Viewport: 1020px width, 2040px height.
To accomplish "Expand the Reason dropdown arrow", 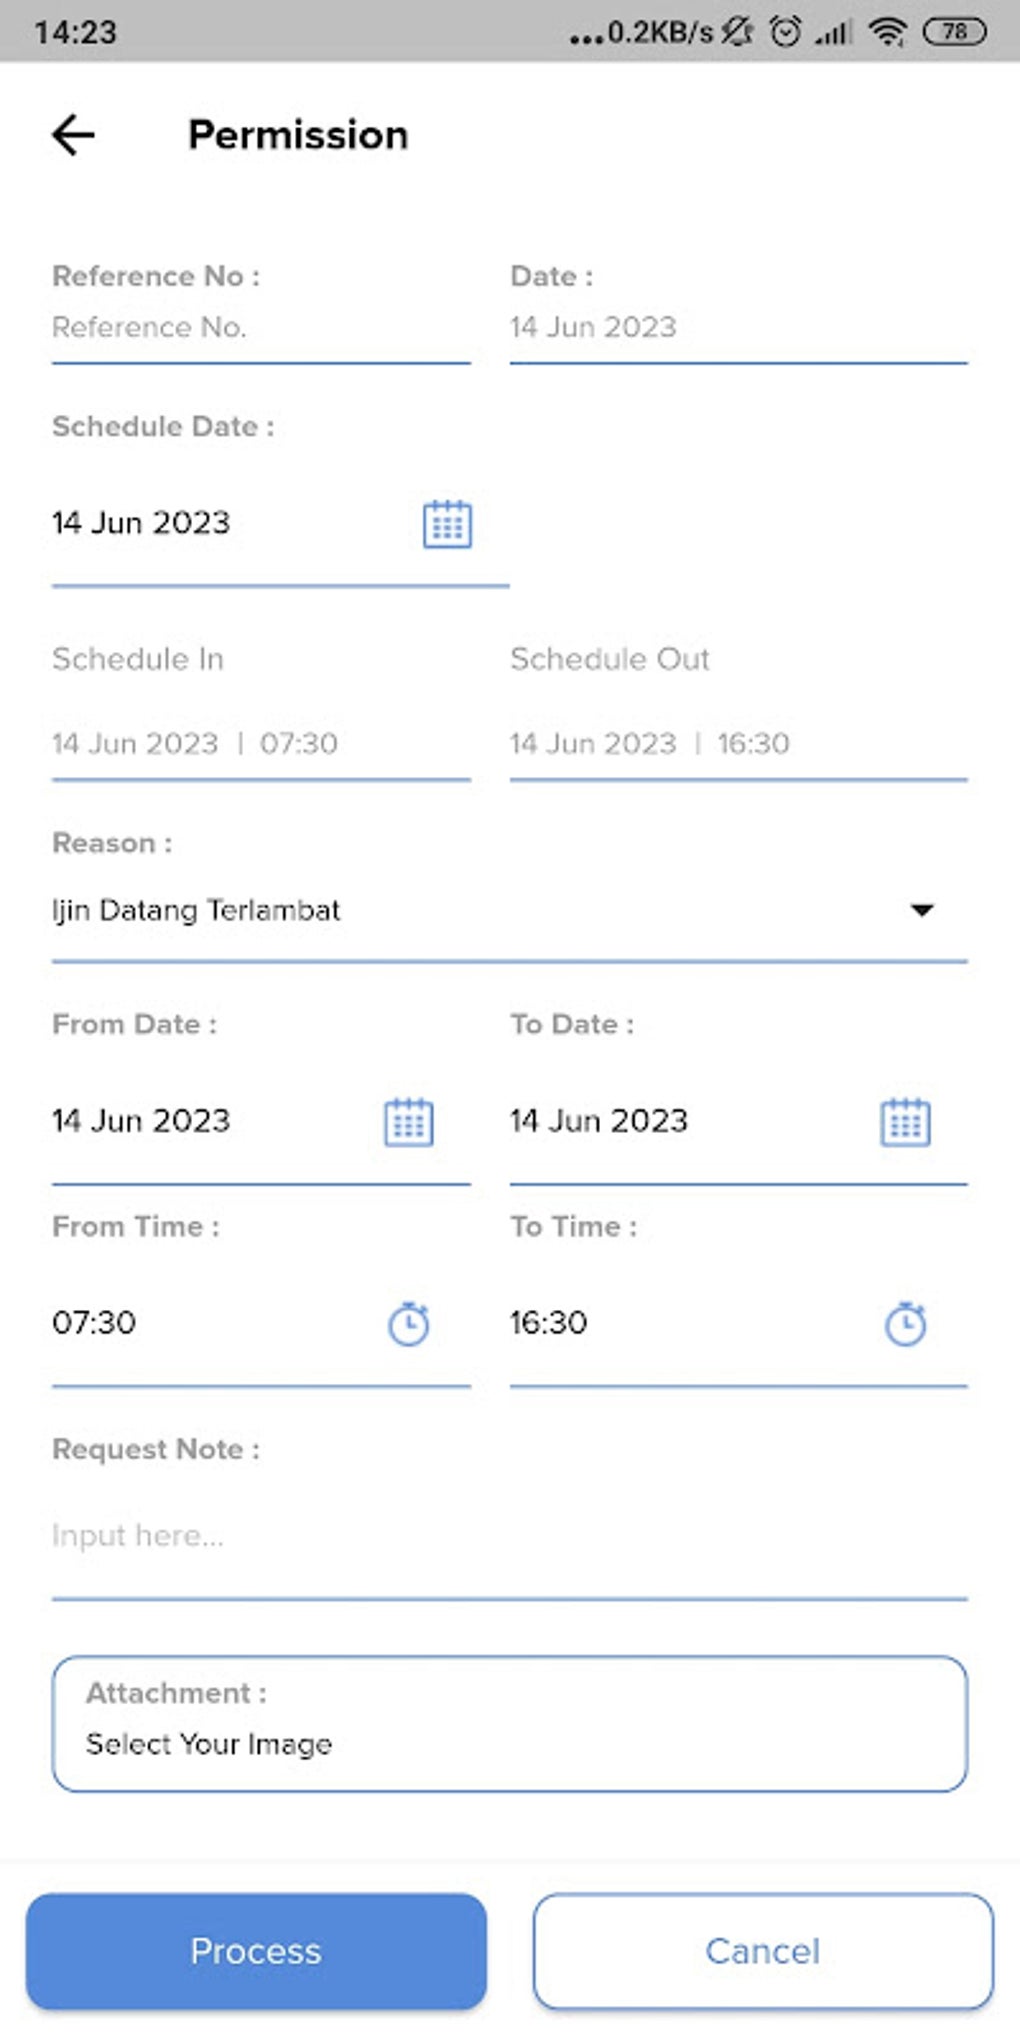I will click(921, 910).
